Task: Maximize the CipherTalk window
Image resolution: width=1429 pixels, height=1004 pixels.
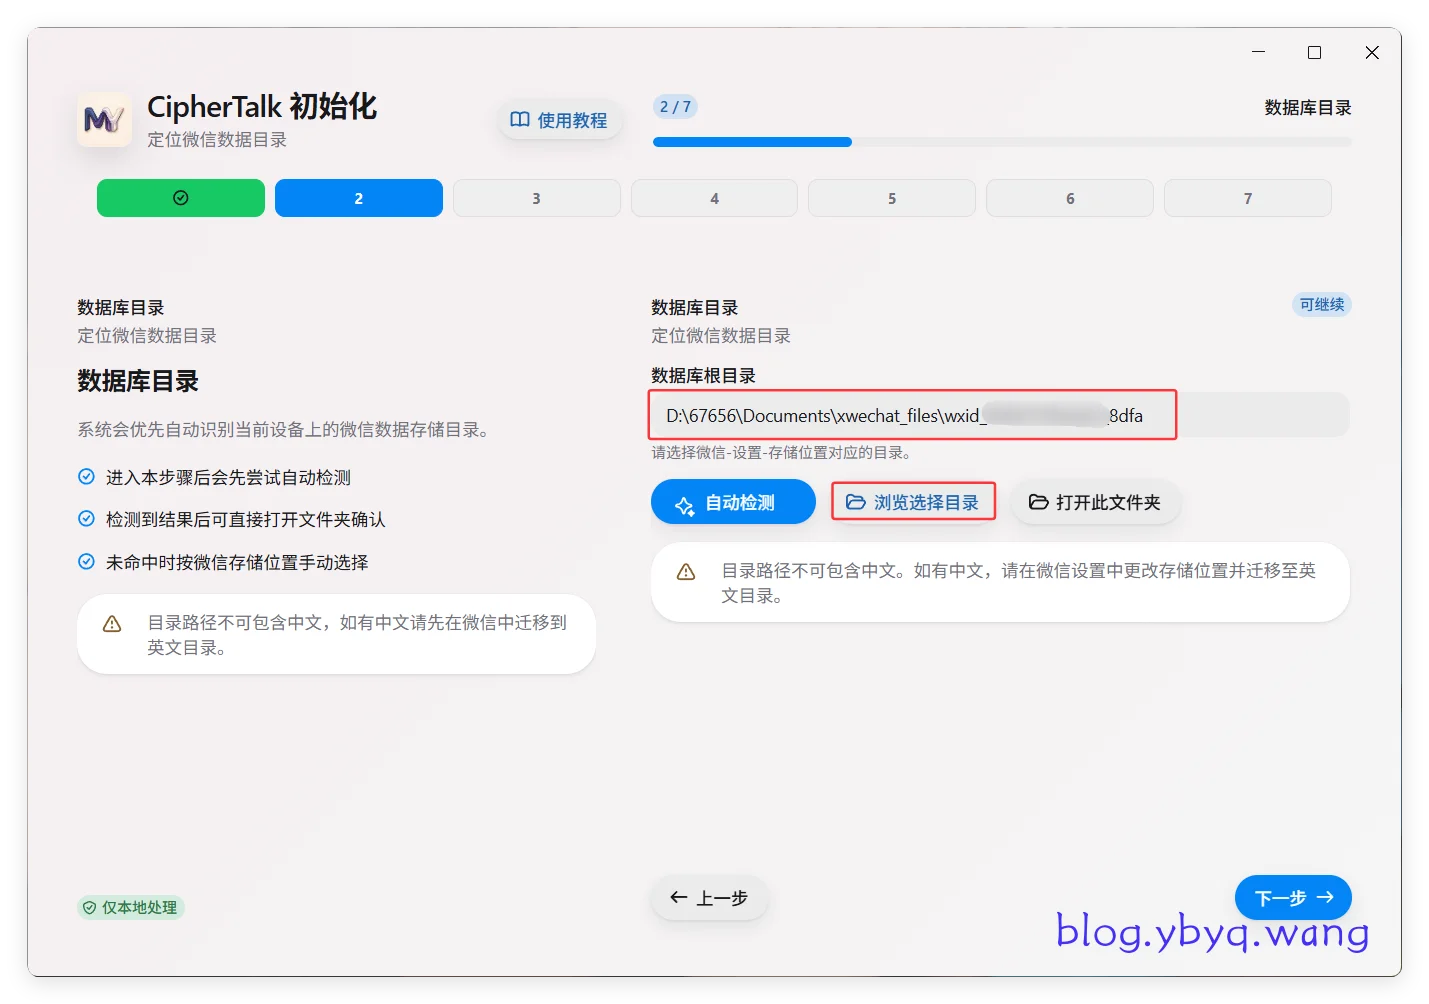Action: coord(1315,52)
